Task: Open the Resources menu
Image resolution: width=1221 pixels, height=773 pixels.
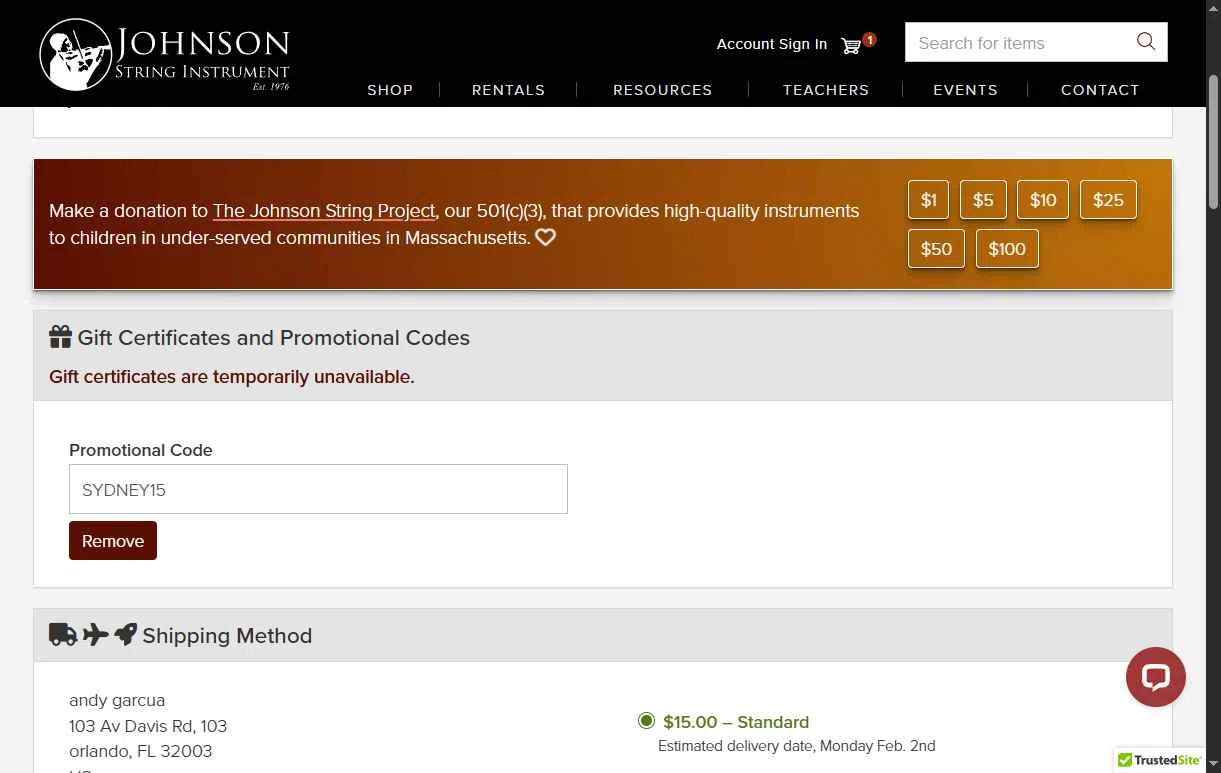Action: (x=662, y=90)
